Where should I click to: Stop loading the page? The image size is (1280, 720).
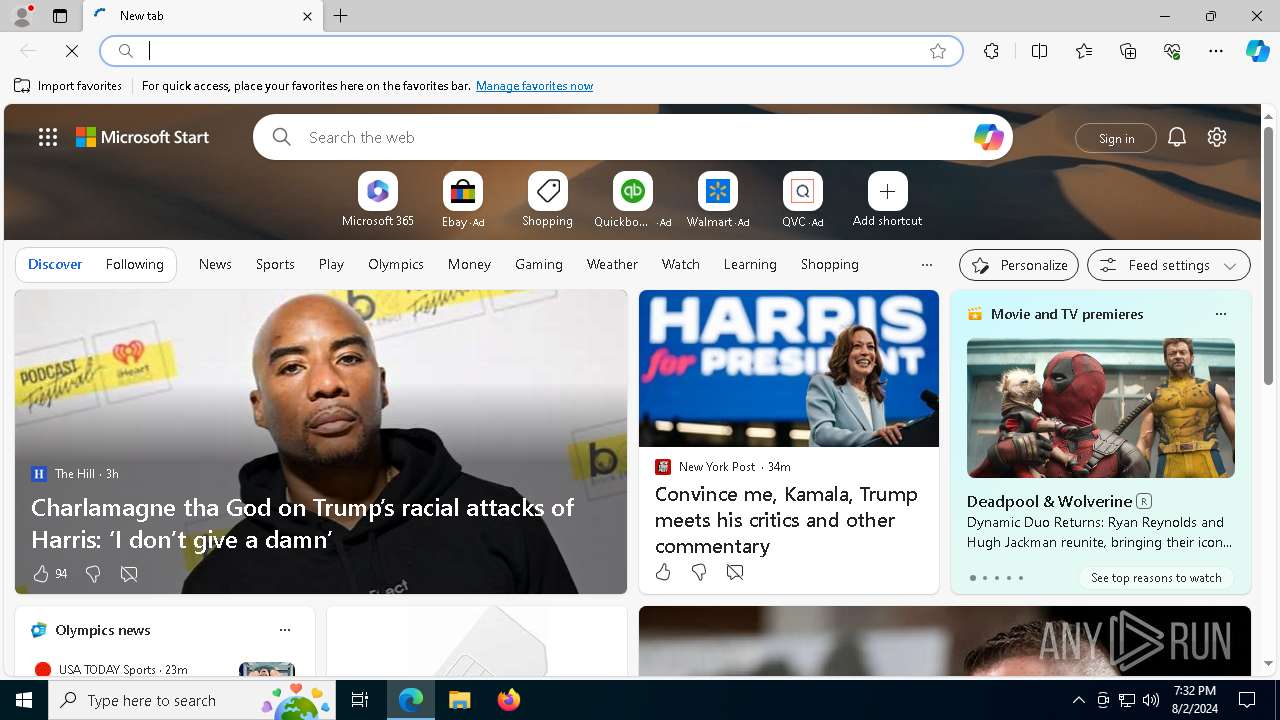click(72, 50)
